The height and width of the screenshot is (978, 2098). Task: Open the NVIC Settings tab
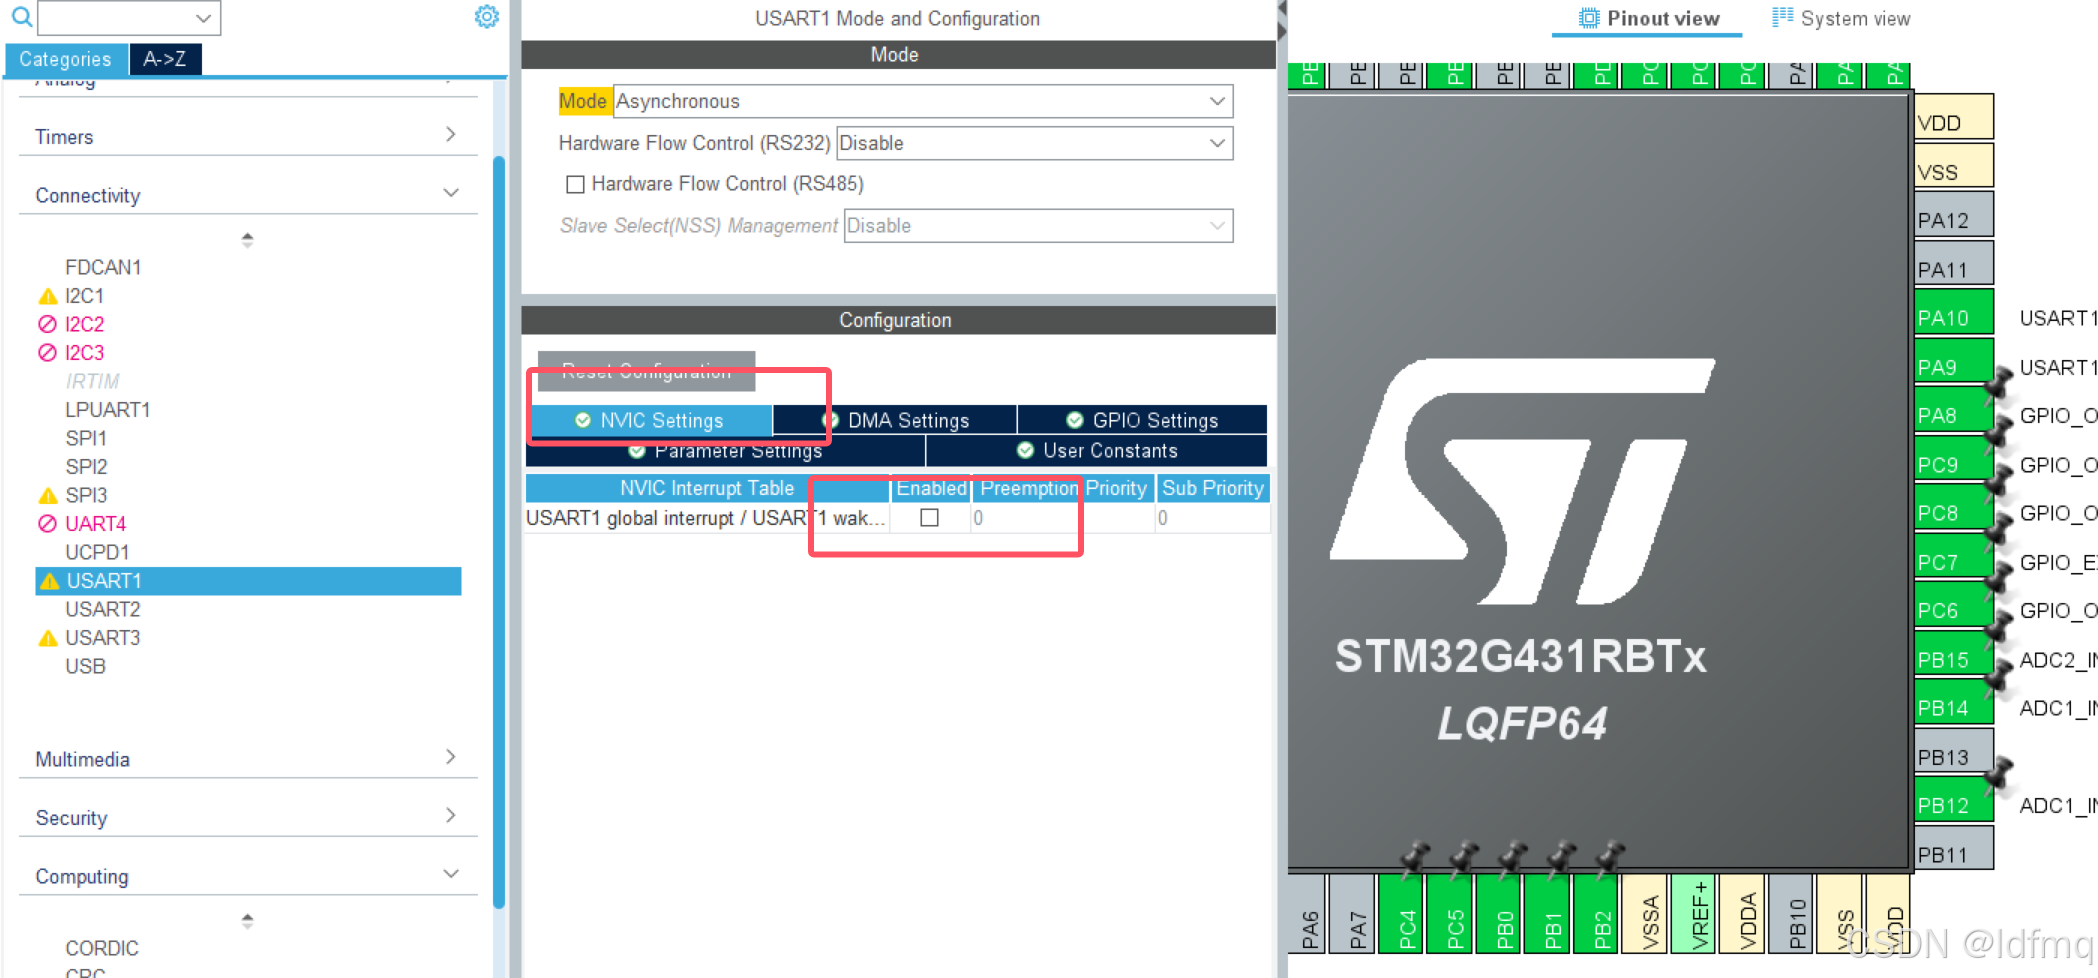click(x=650, y=421)
